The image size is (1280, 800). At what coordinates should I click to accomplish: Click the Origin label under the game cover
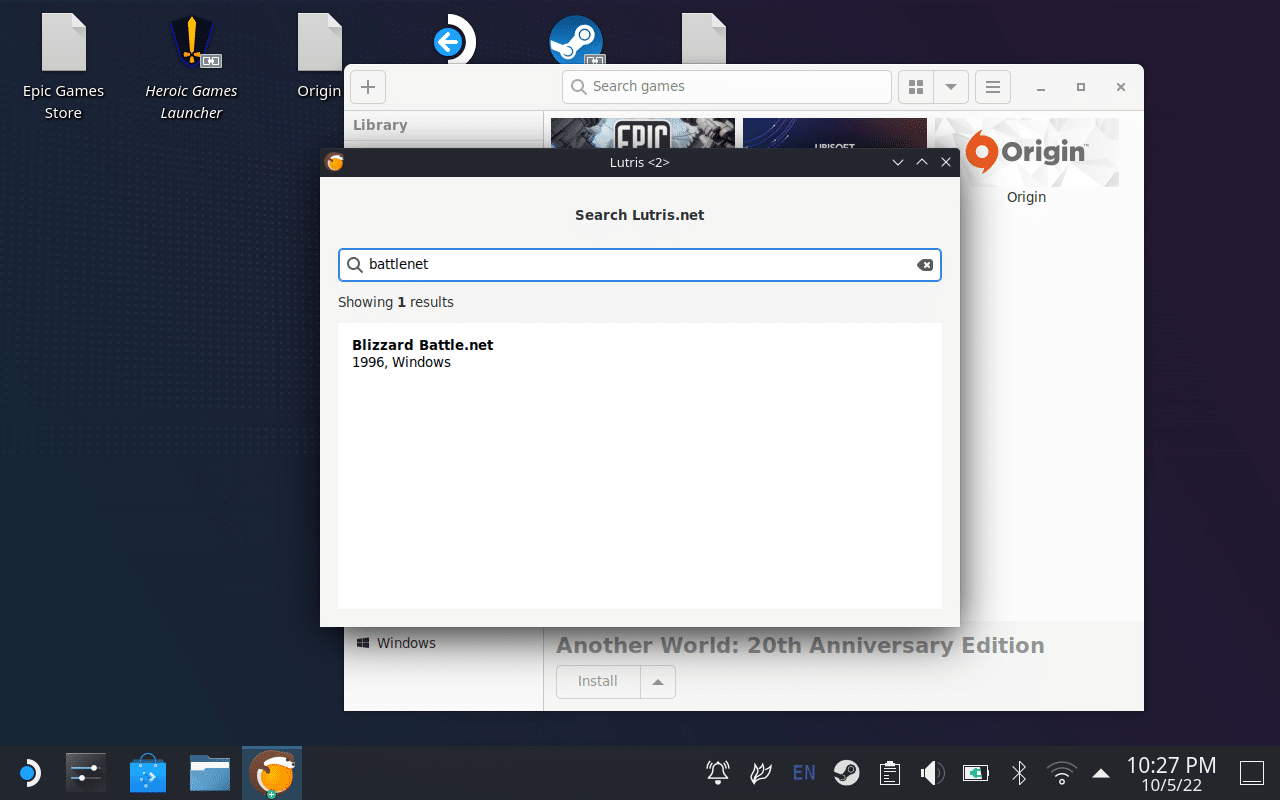1027,197
